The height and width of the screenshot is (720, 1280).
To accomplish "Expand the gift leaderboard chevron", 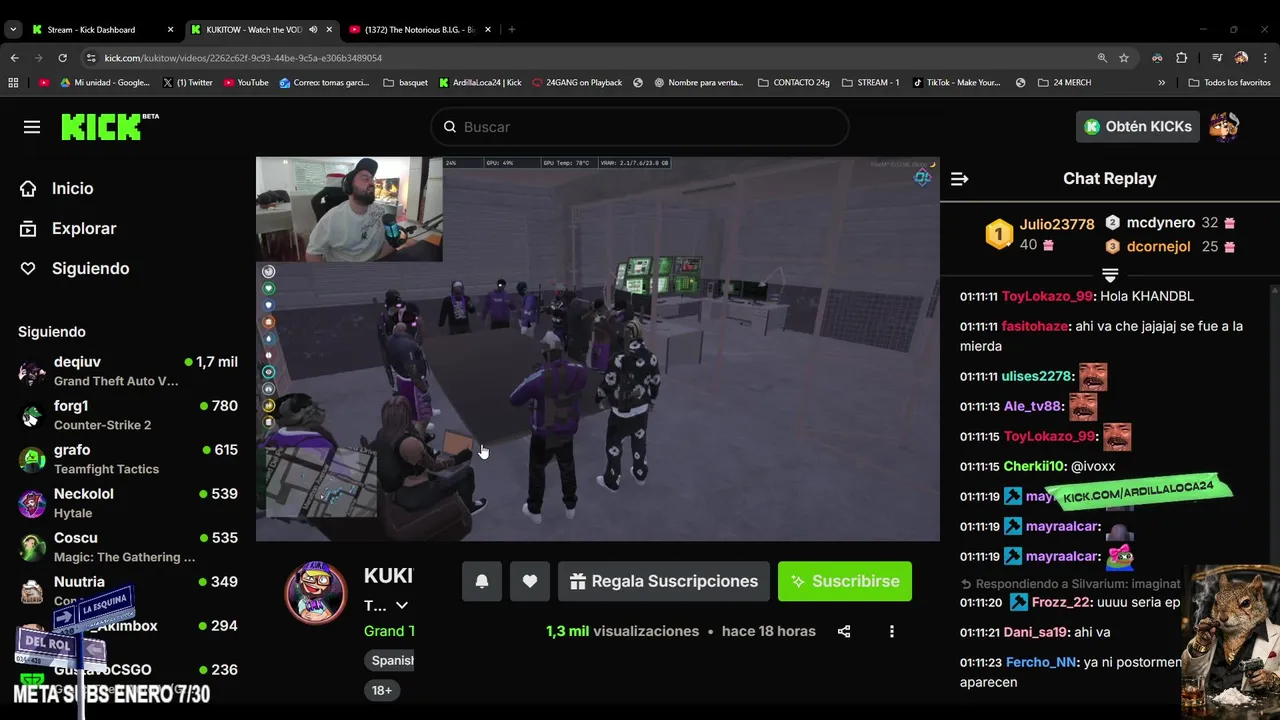I will tap(1109, 274).
